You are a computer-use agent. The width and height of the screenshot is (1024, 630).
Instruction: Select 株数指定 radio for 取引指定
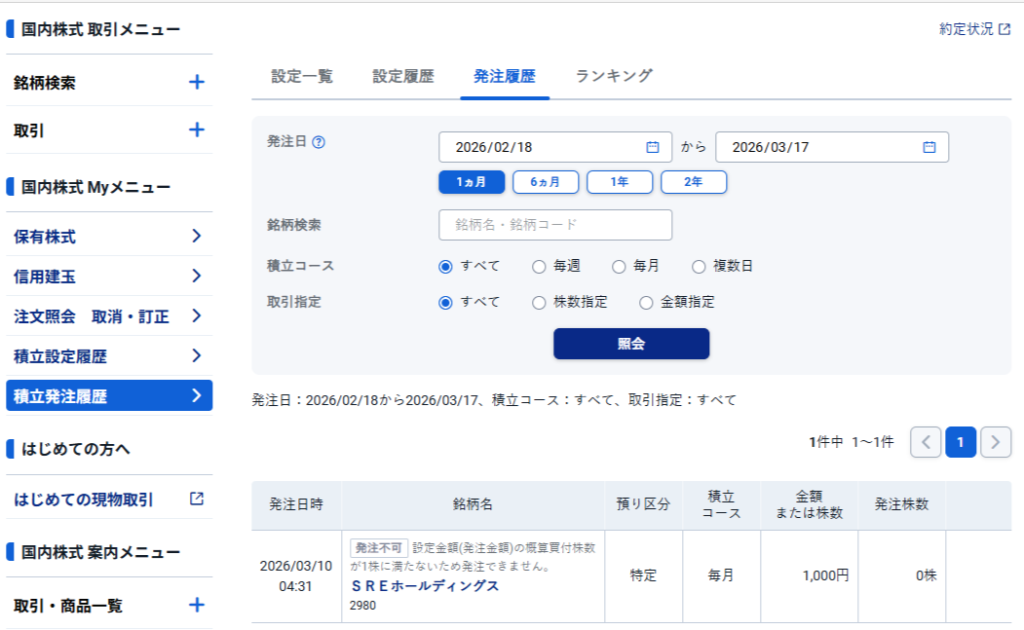point(539,302)
